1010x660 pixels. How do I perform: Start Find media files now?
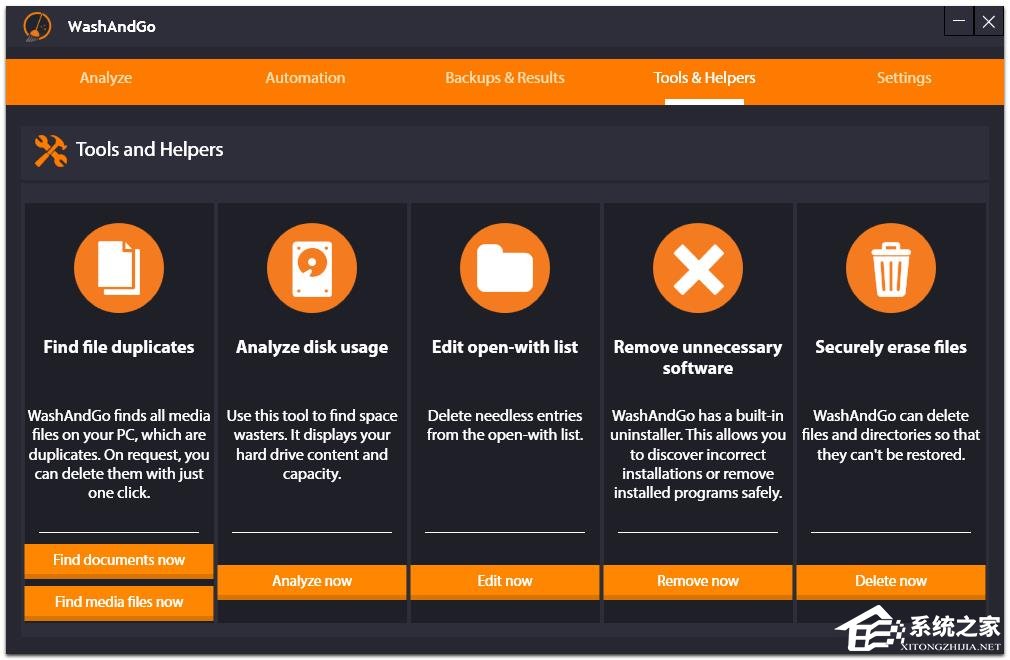coord(119,602)
